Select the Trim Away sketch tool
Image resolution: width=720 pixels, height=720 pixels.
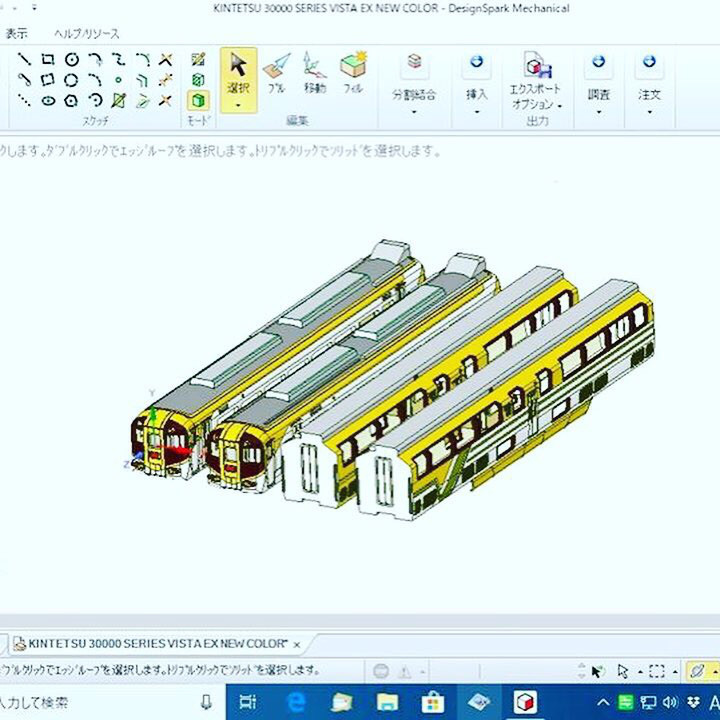[x=165, y=59]
